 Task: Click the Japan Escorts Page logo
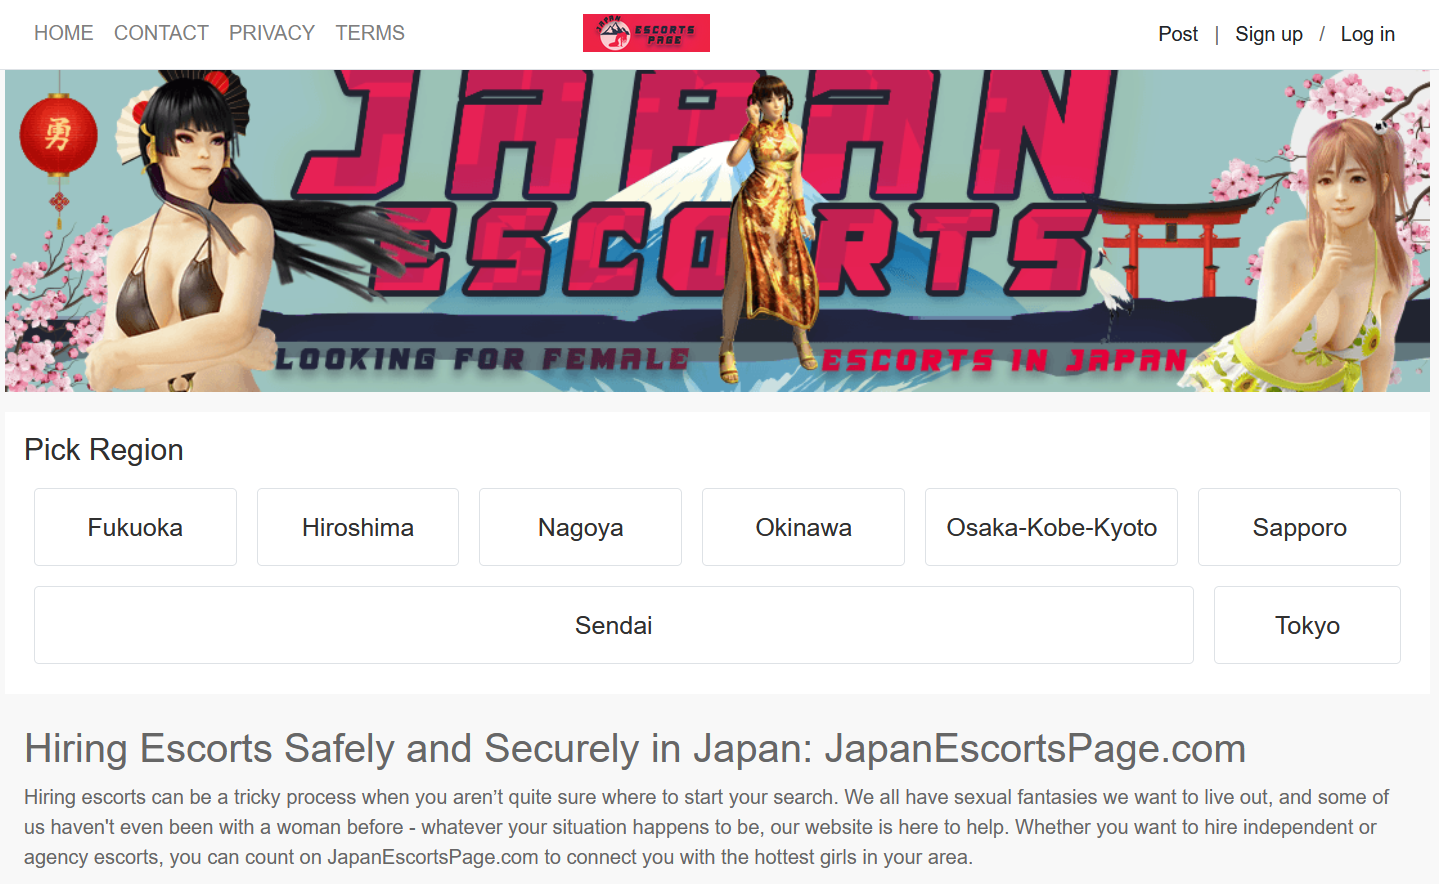(x=646, y=33)
